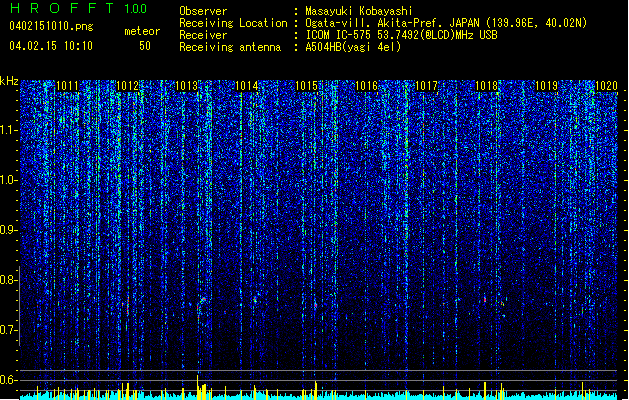Click the meteor label

(x=142, y=31)
